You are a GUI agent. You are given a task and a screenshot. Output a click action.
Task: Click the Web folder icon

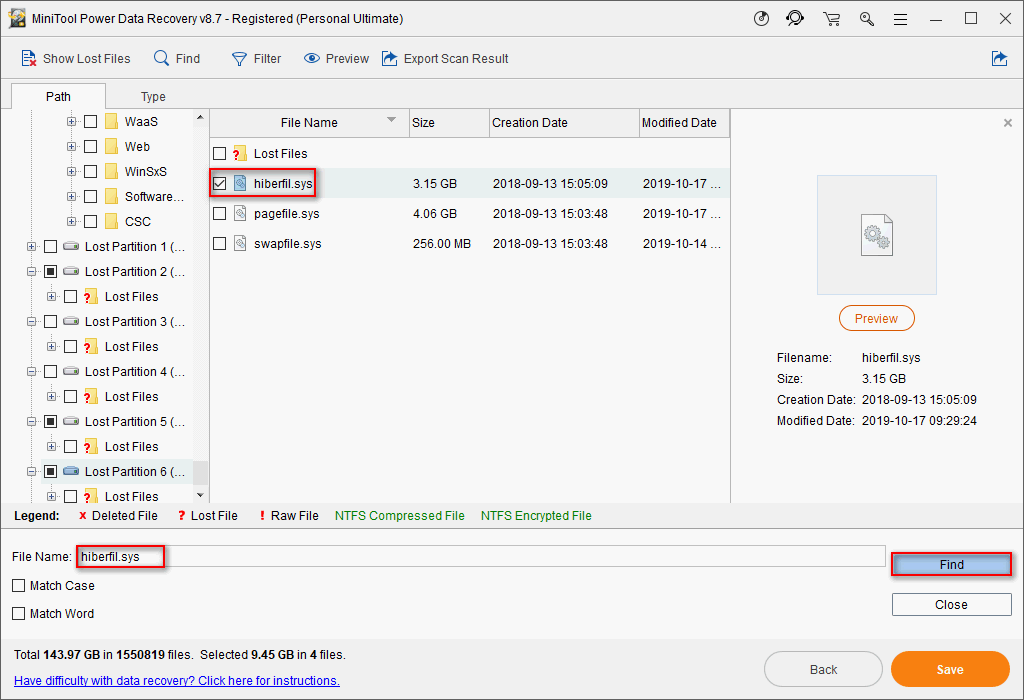pyautogui.click(x=112, y=146)
